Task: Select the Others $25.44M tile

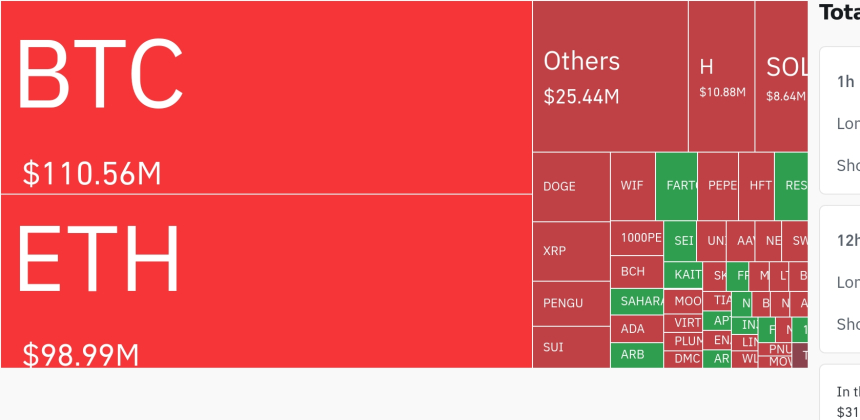Action: [610, 76]
